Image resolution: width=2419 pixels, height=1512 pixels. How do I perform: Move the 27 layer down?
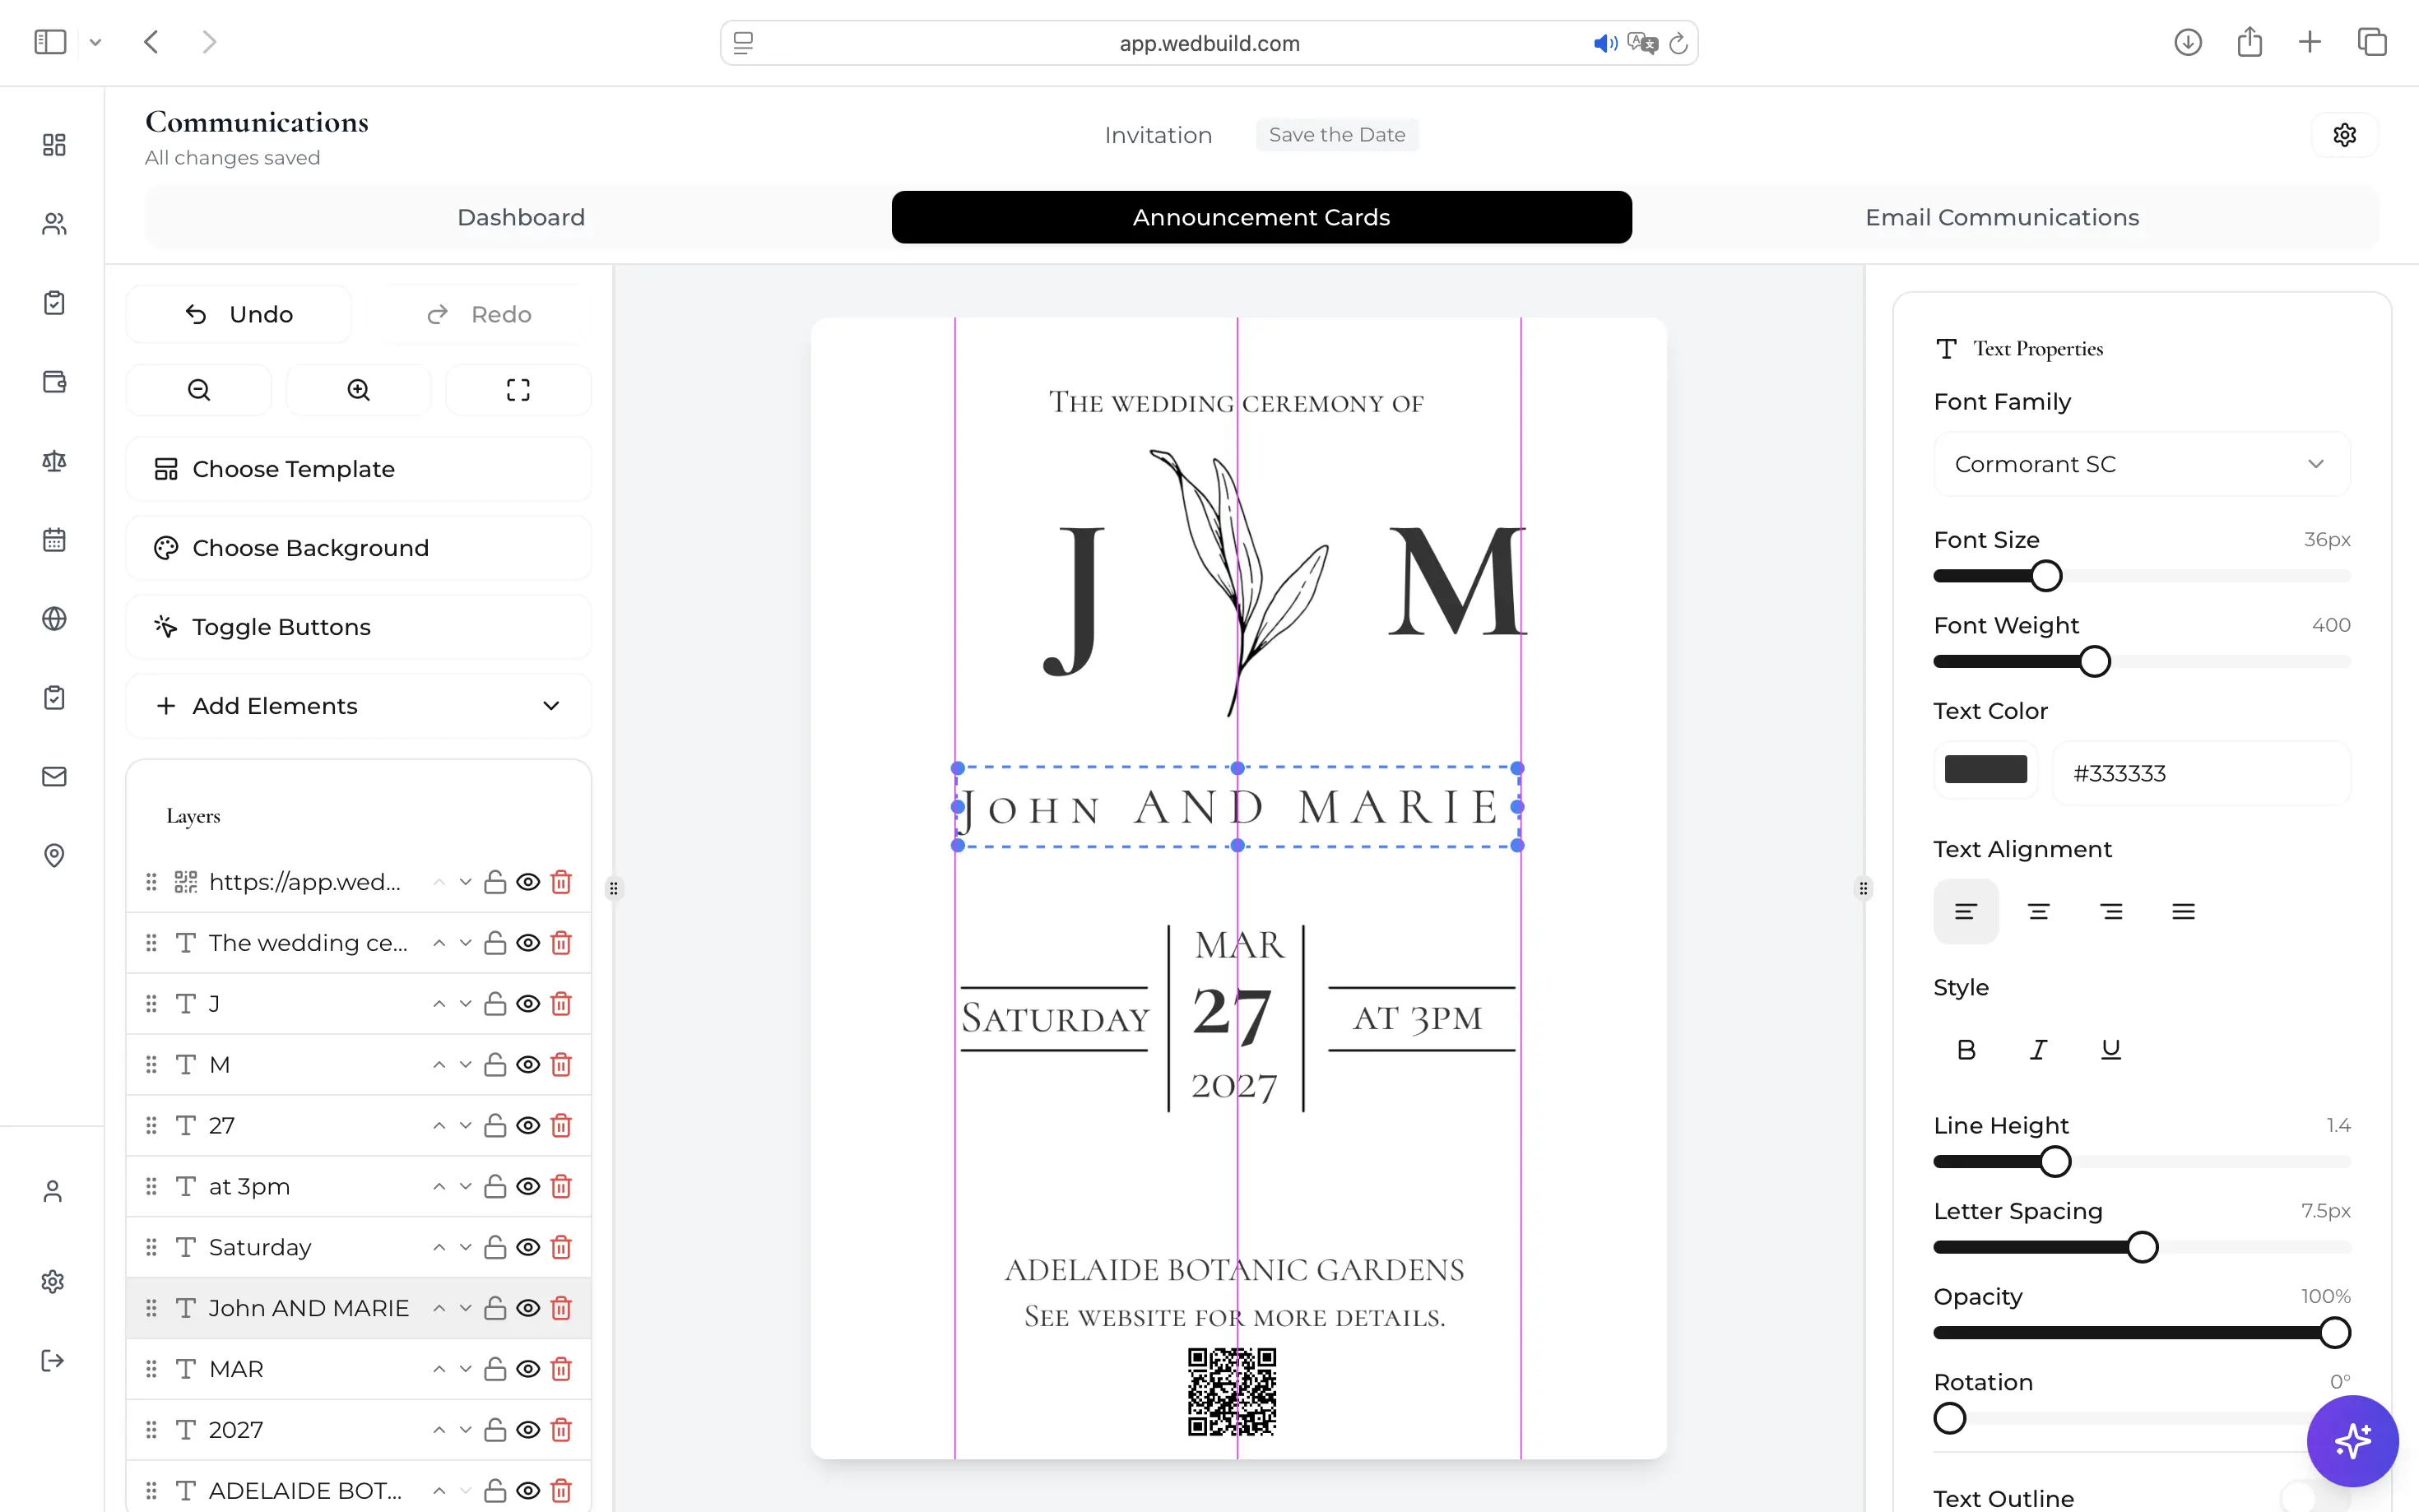point(465,1126)
